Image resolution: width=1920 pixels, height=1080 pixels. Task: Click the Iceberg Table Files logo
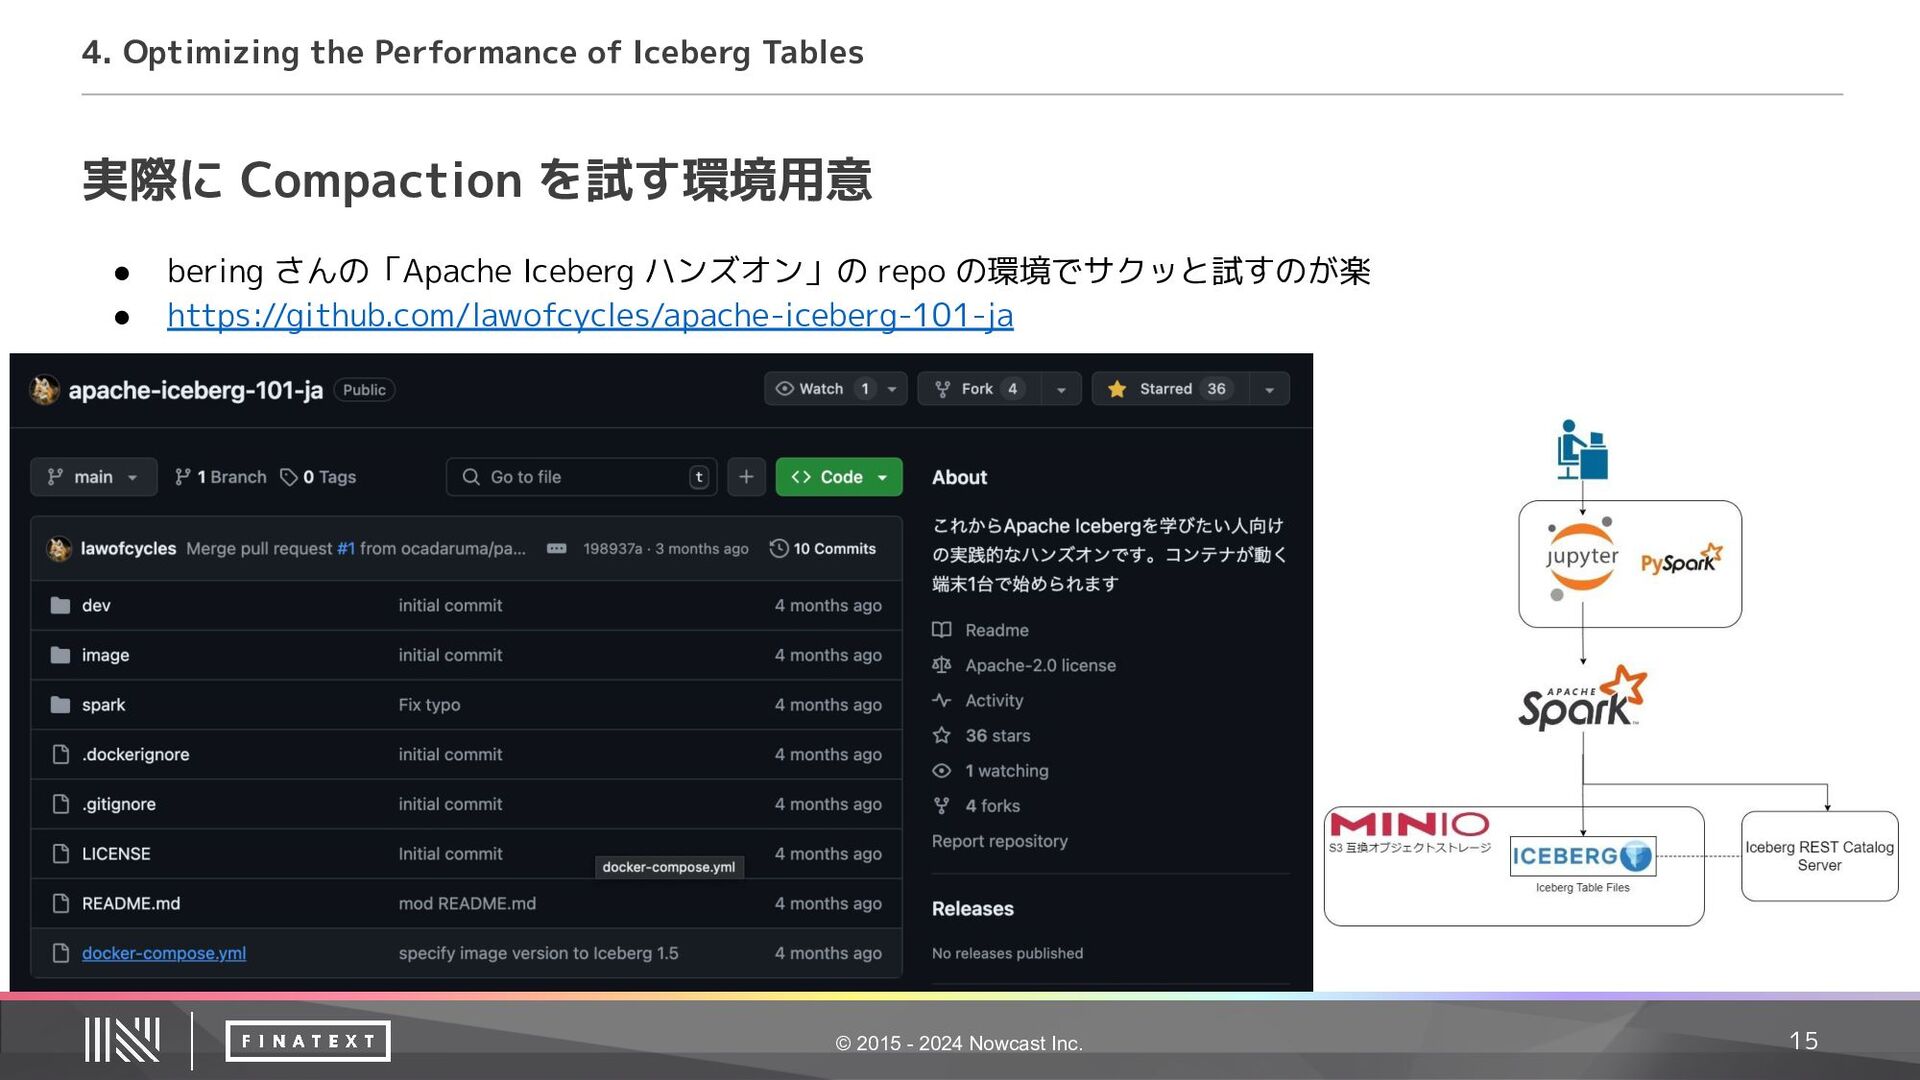click(x=1583, y=856)
